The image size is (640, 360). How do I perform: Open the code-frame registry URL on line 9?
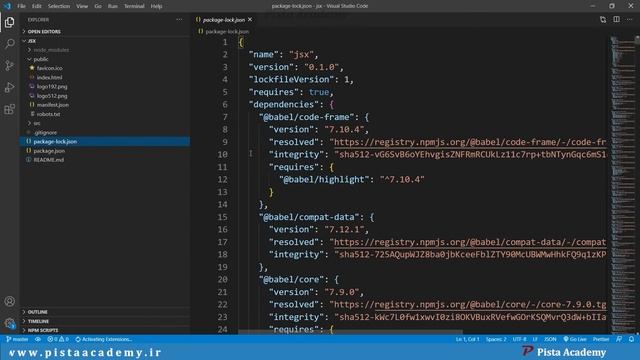(x=470, y=142)
